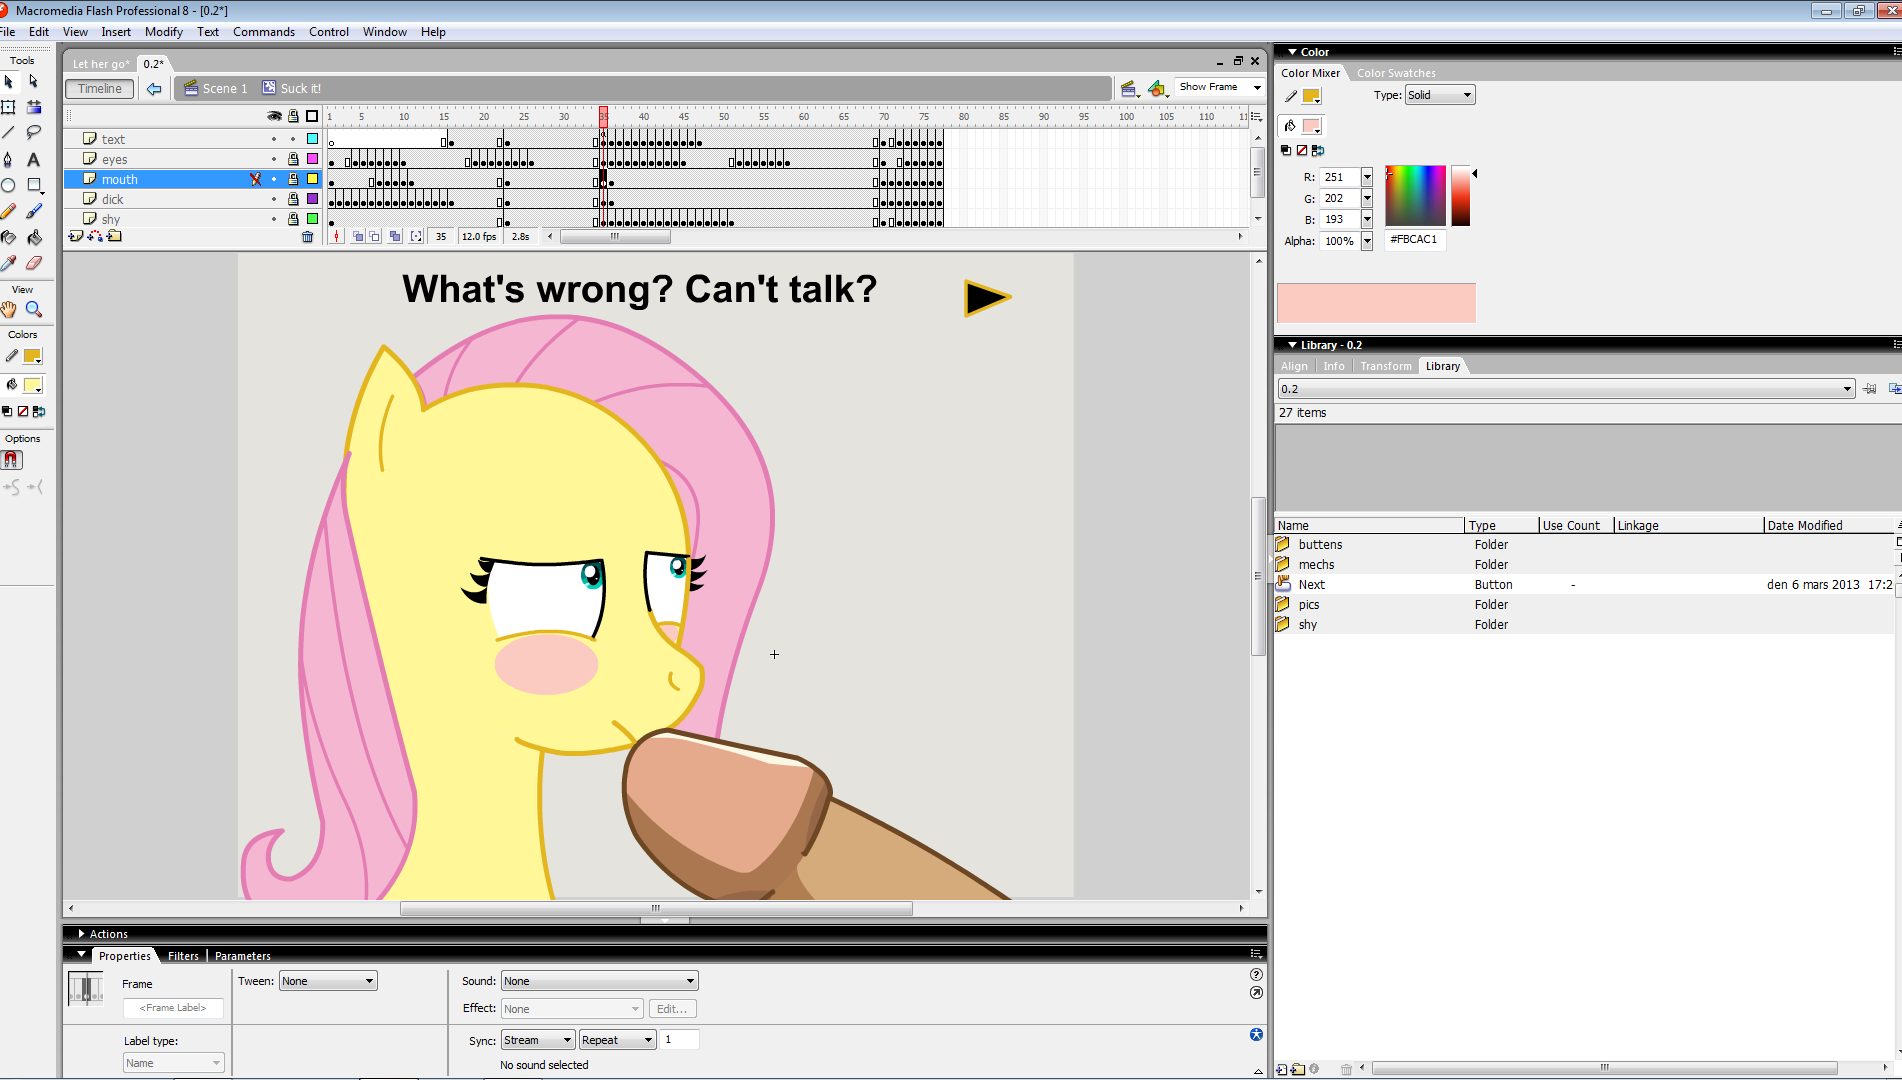This screenshot has width=1902, height=1080.
Task: Click the Name column header in Library
Action: pyautogui.click(x=1370, y=525)
